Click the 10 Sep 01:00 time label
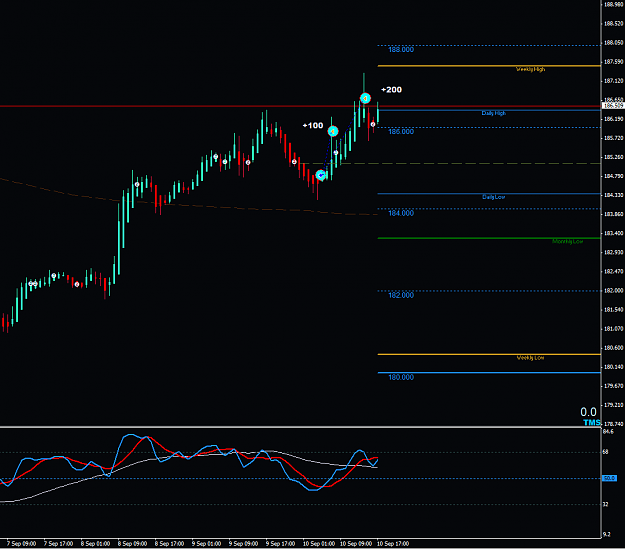 319,544
